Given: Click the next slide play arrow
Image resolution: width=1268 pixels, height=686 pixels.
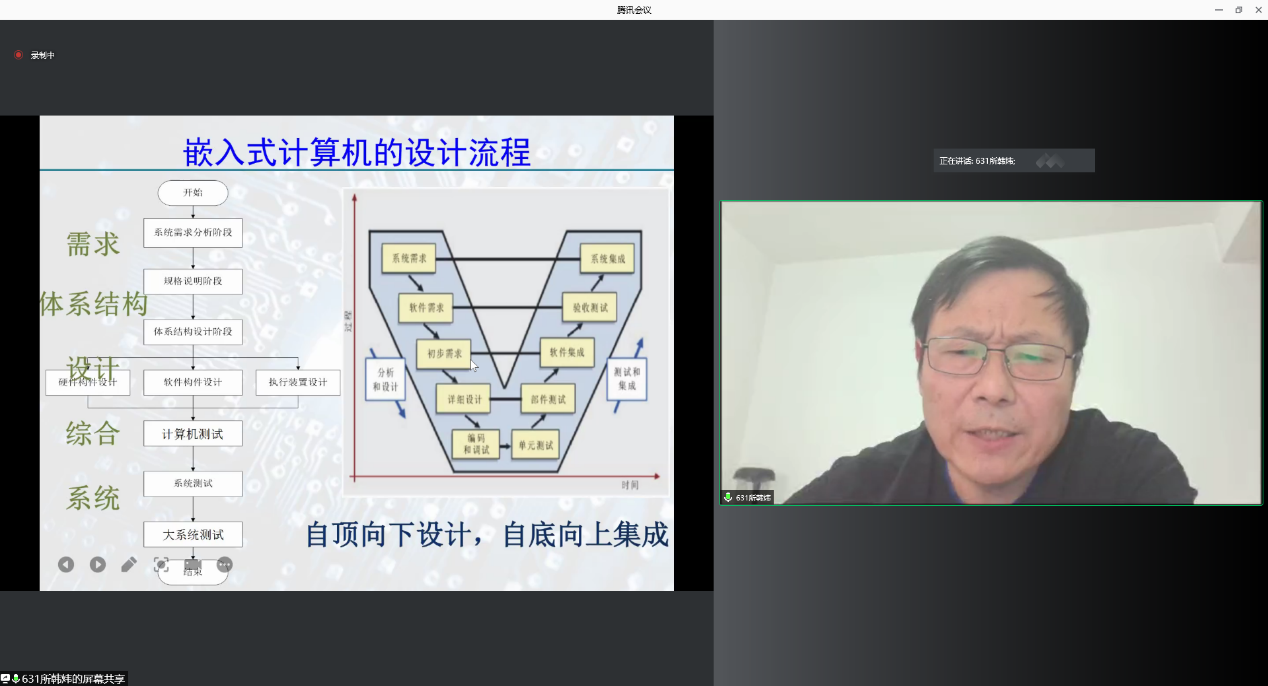Looking at the screenshot, I should 97,564.
